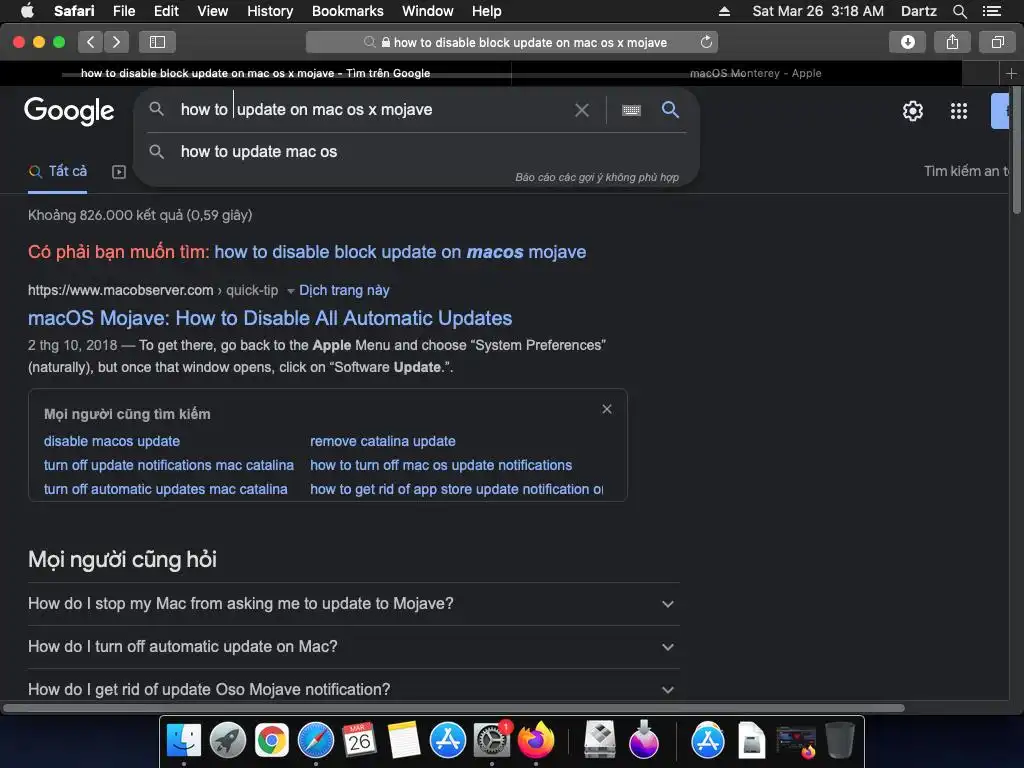
Task: Click the horizontal scrollbar at the page bottom
Action: pyautogui.click(x=454, y=708)
